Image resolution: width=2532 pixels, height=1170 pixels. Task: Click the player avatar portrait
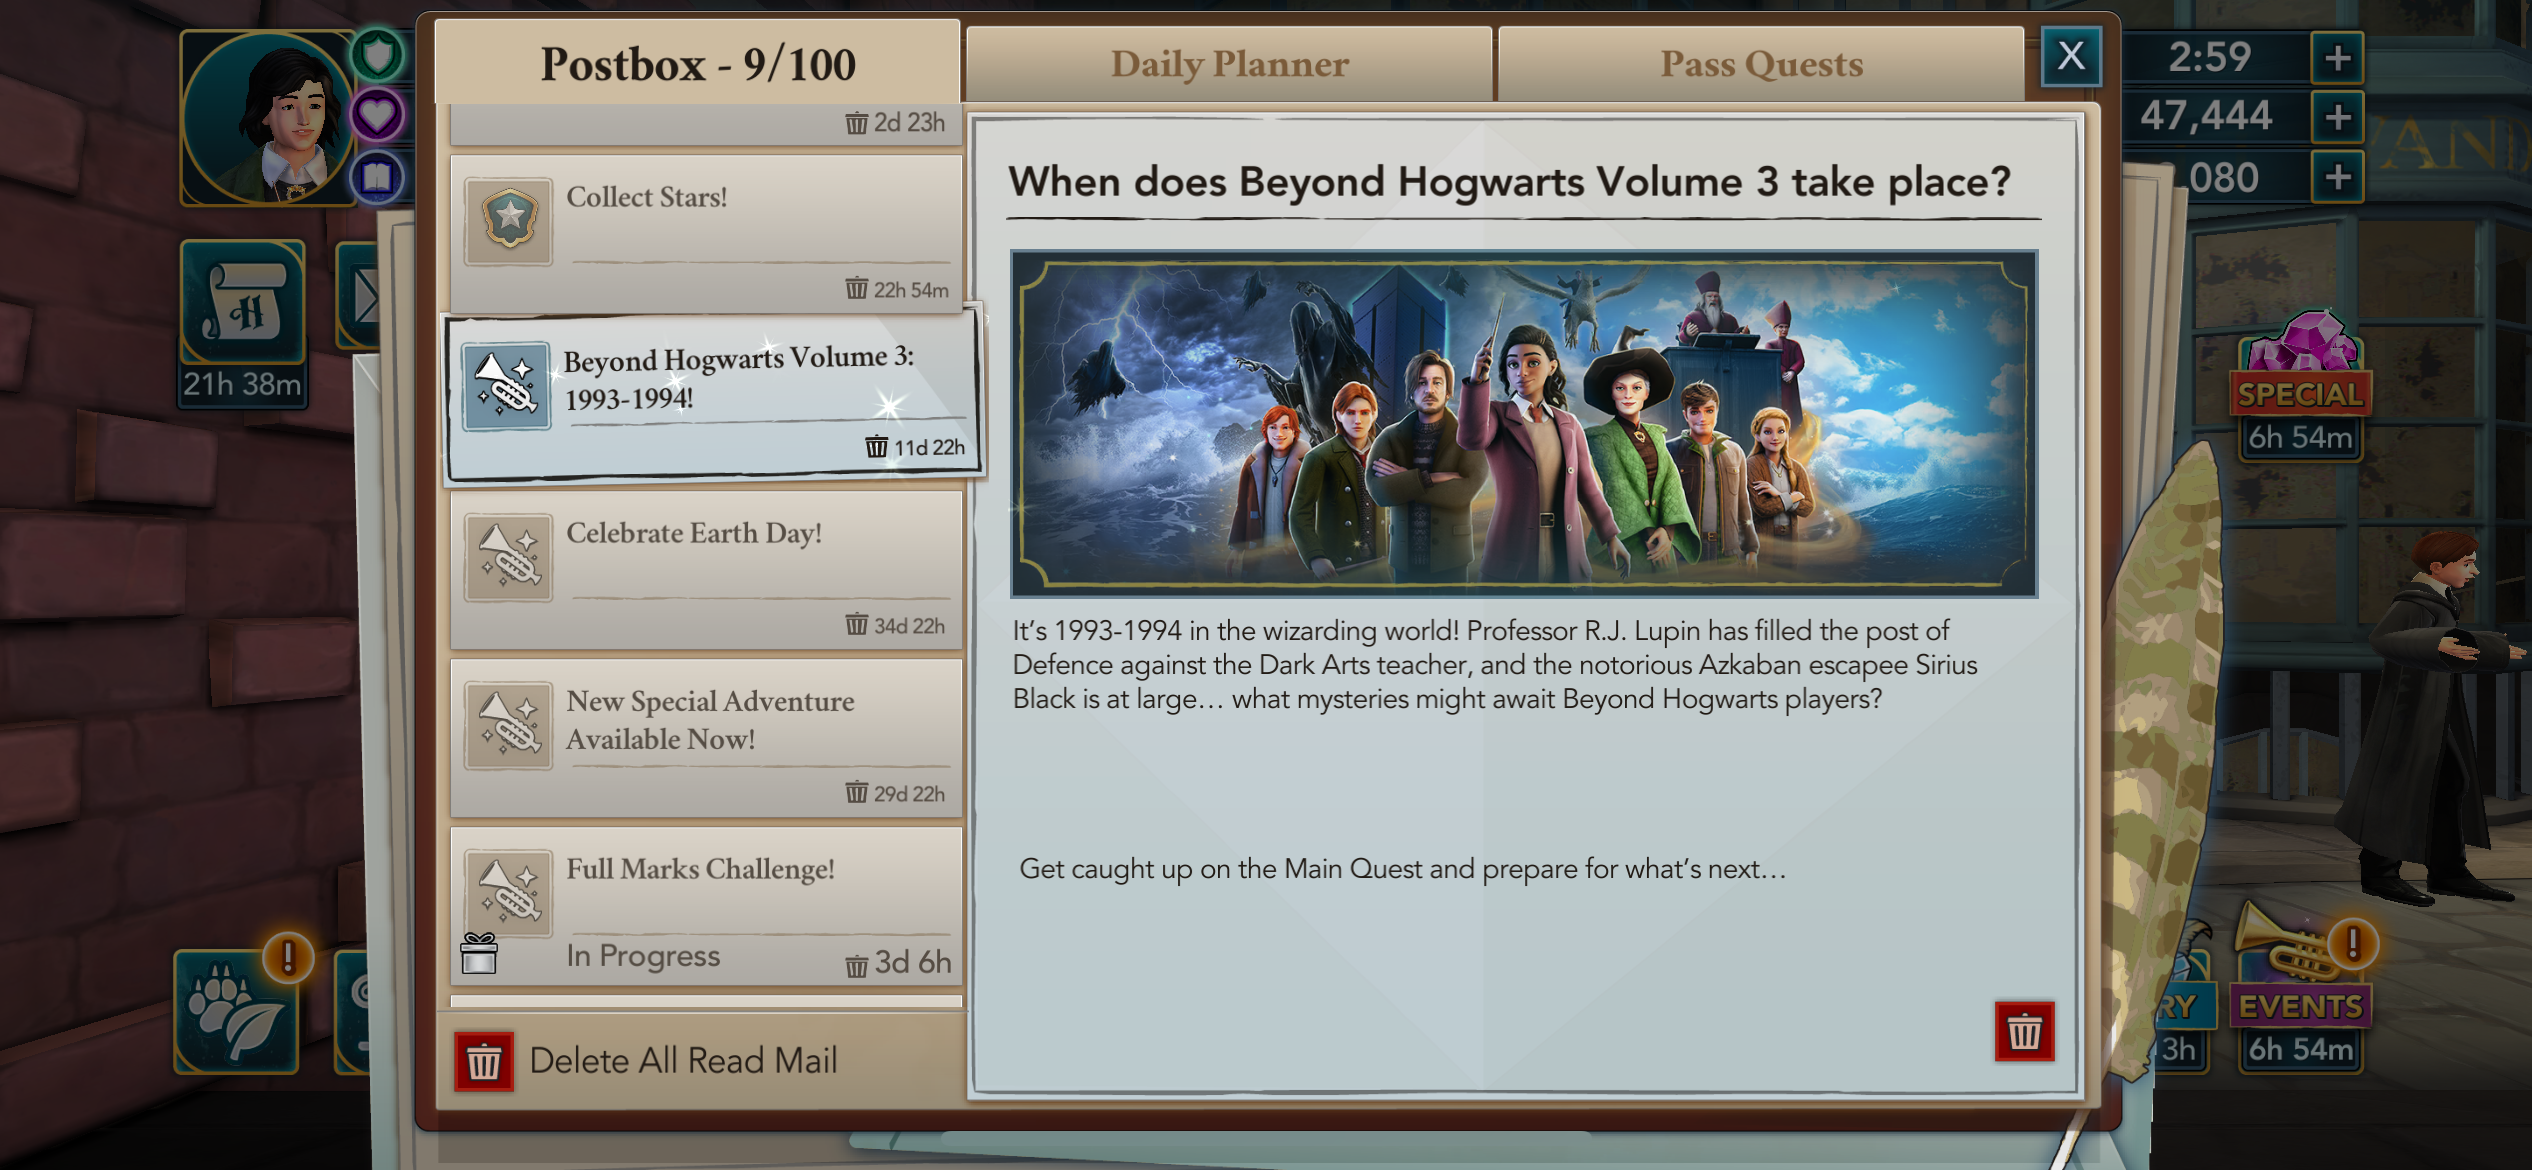tap(270, 118)
